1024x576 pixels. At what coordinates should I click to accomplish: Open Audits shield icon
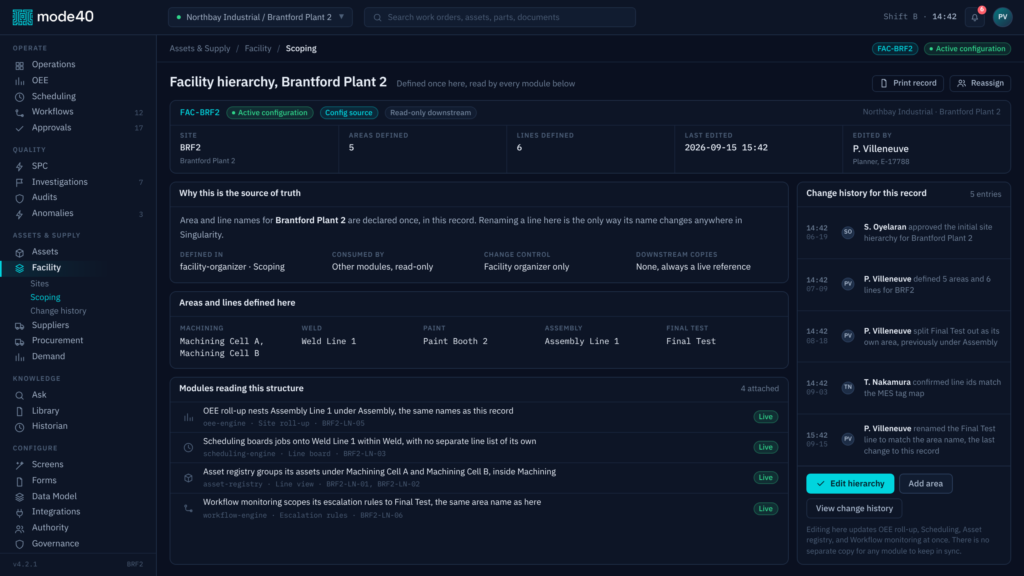(x=20, y=198)
